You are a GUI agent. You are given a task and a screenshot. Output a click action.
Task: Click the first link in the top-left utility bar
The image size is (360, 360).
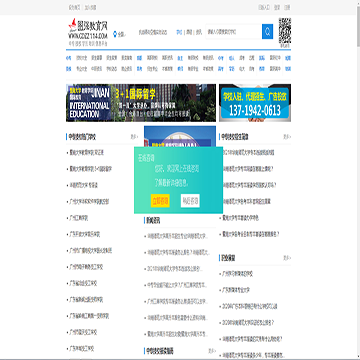(x=74, y=7)
